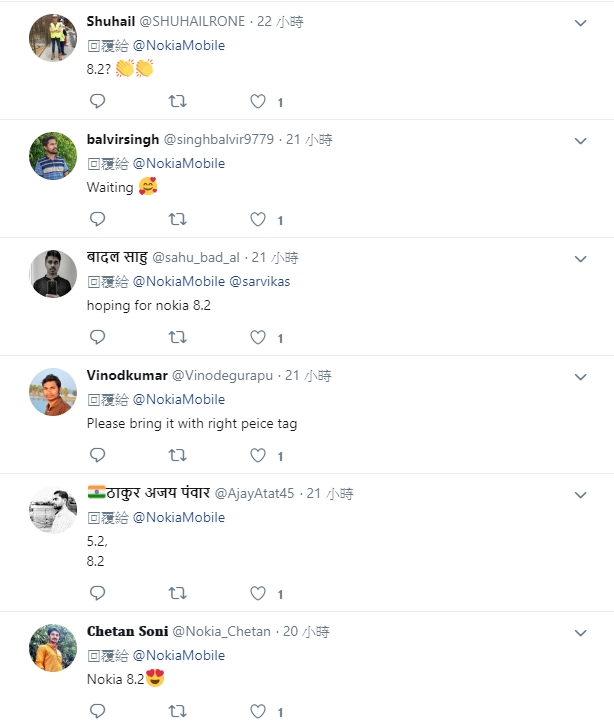Open more options on Shuhail's tweet
Viewport: 614px width, 728px height.
(580, 22)
